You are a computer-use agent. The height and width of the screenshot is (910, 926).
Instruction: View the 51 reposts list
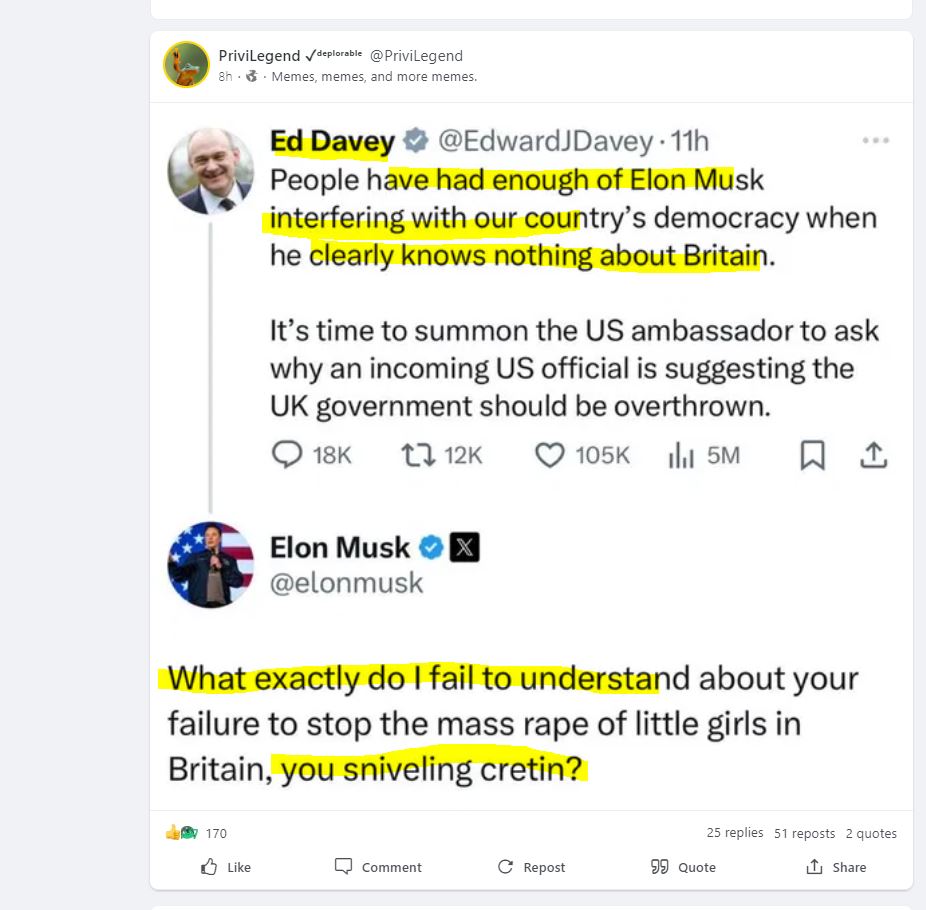(x=804, y=833)
